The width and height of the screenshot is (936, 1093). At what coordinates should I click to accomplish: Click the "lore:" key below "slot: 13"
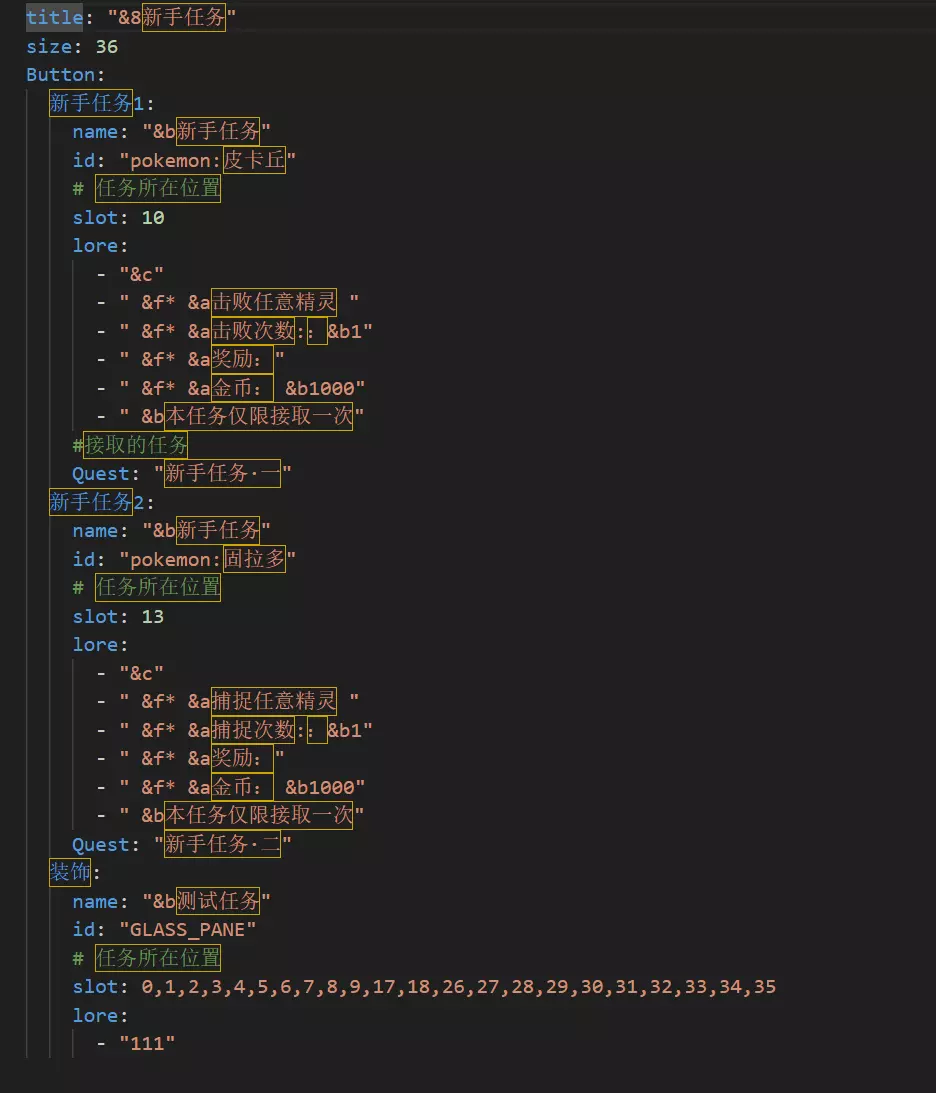100,645
